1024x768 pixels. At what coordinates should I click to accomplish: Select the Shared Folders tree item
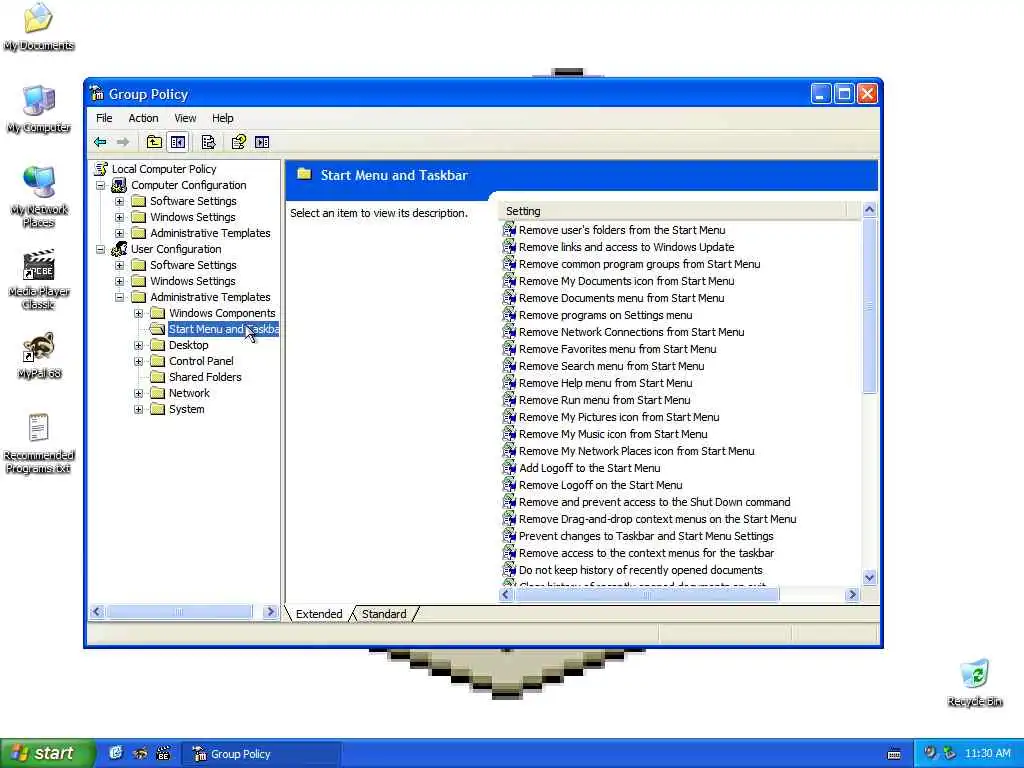click(x=205, y=377)
